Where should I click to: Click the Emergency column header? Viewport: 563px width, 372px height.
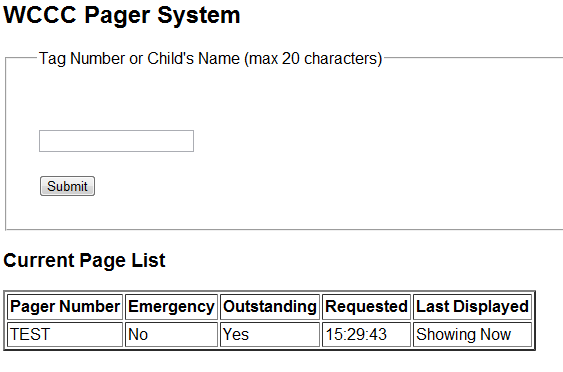(171, 307)
